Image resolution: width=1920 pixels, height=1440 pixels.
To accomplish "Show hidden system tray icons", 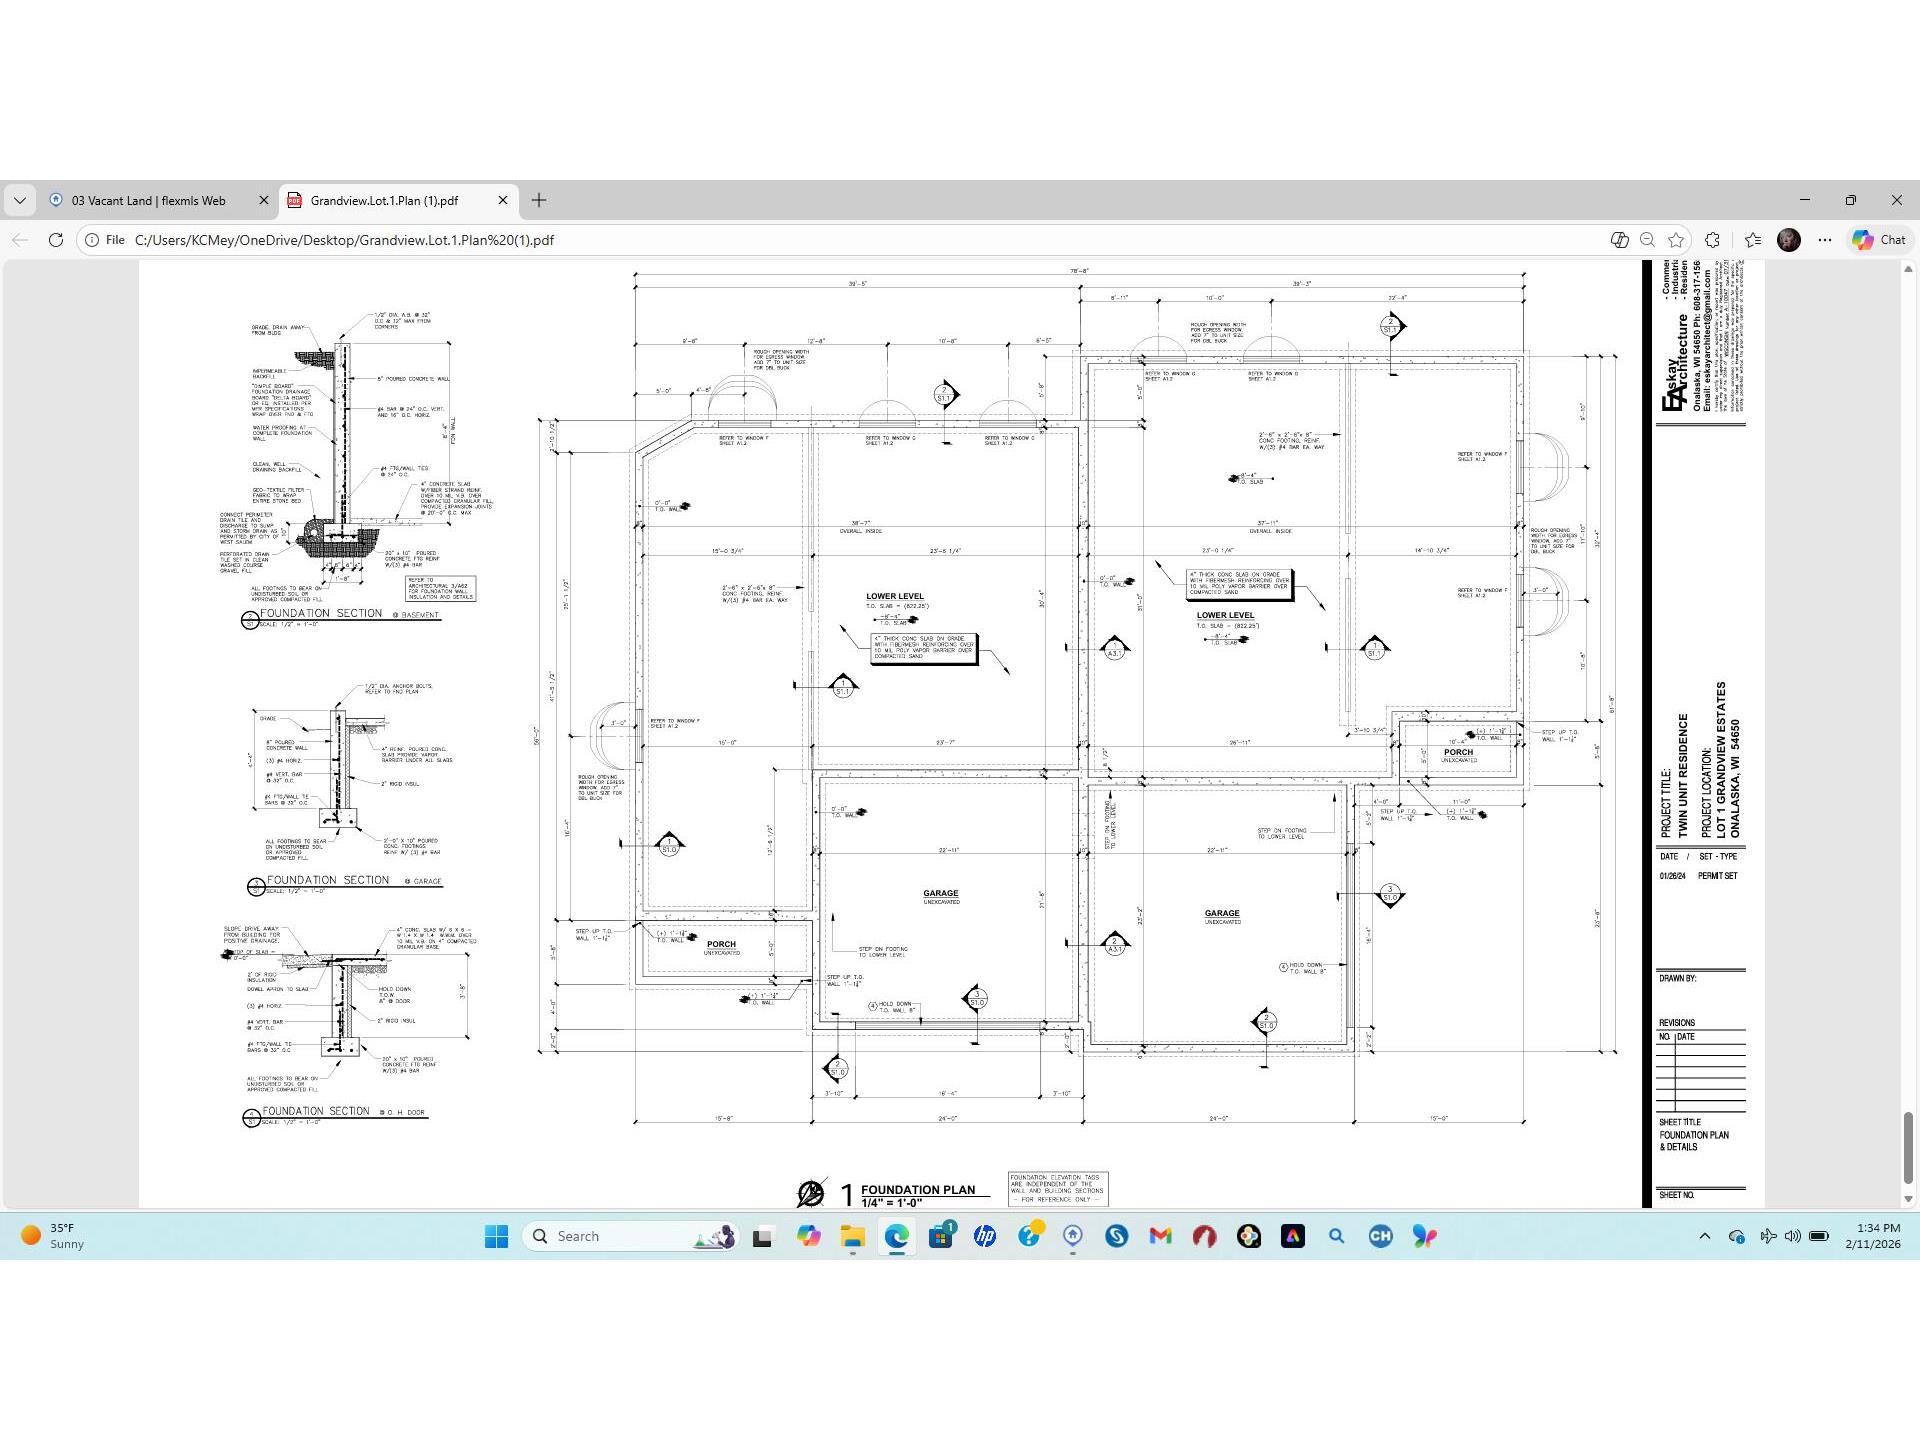I will pos(1704,1236).
